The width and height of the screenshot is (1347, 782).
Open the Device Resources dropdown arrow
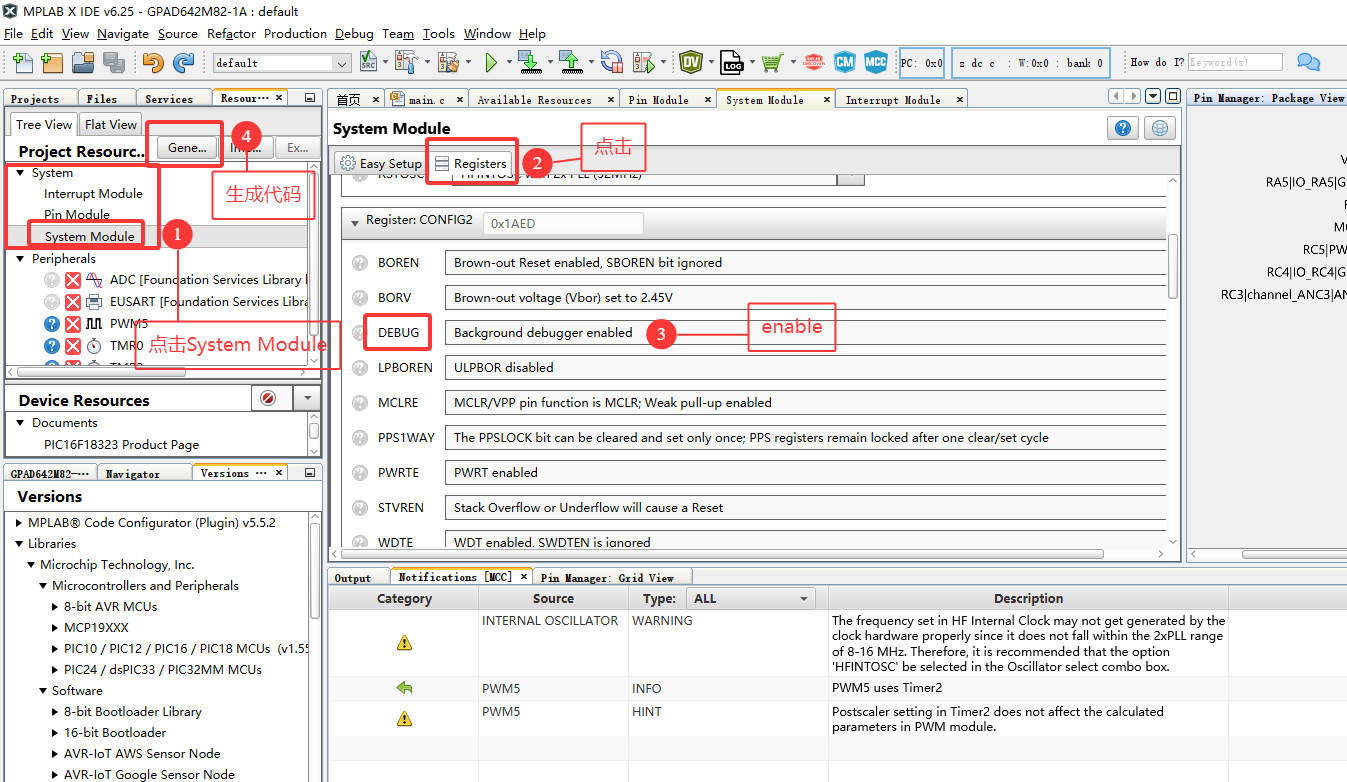307,398
